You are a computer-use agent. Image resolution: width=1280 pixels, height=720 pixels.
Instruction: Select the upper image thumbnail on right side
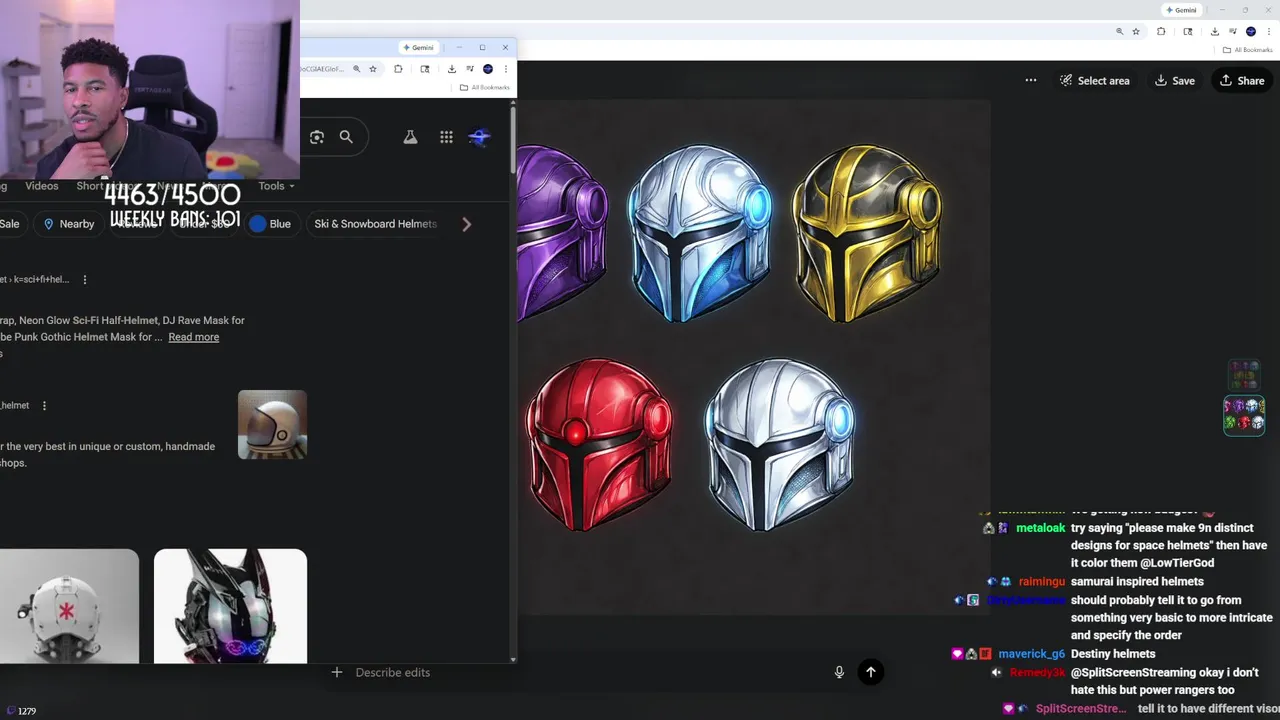point(1244,375)
